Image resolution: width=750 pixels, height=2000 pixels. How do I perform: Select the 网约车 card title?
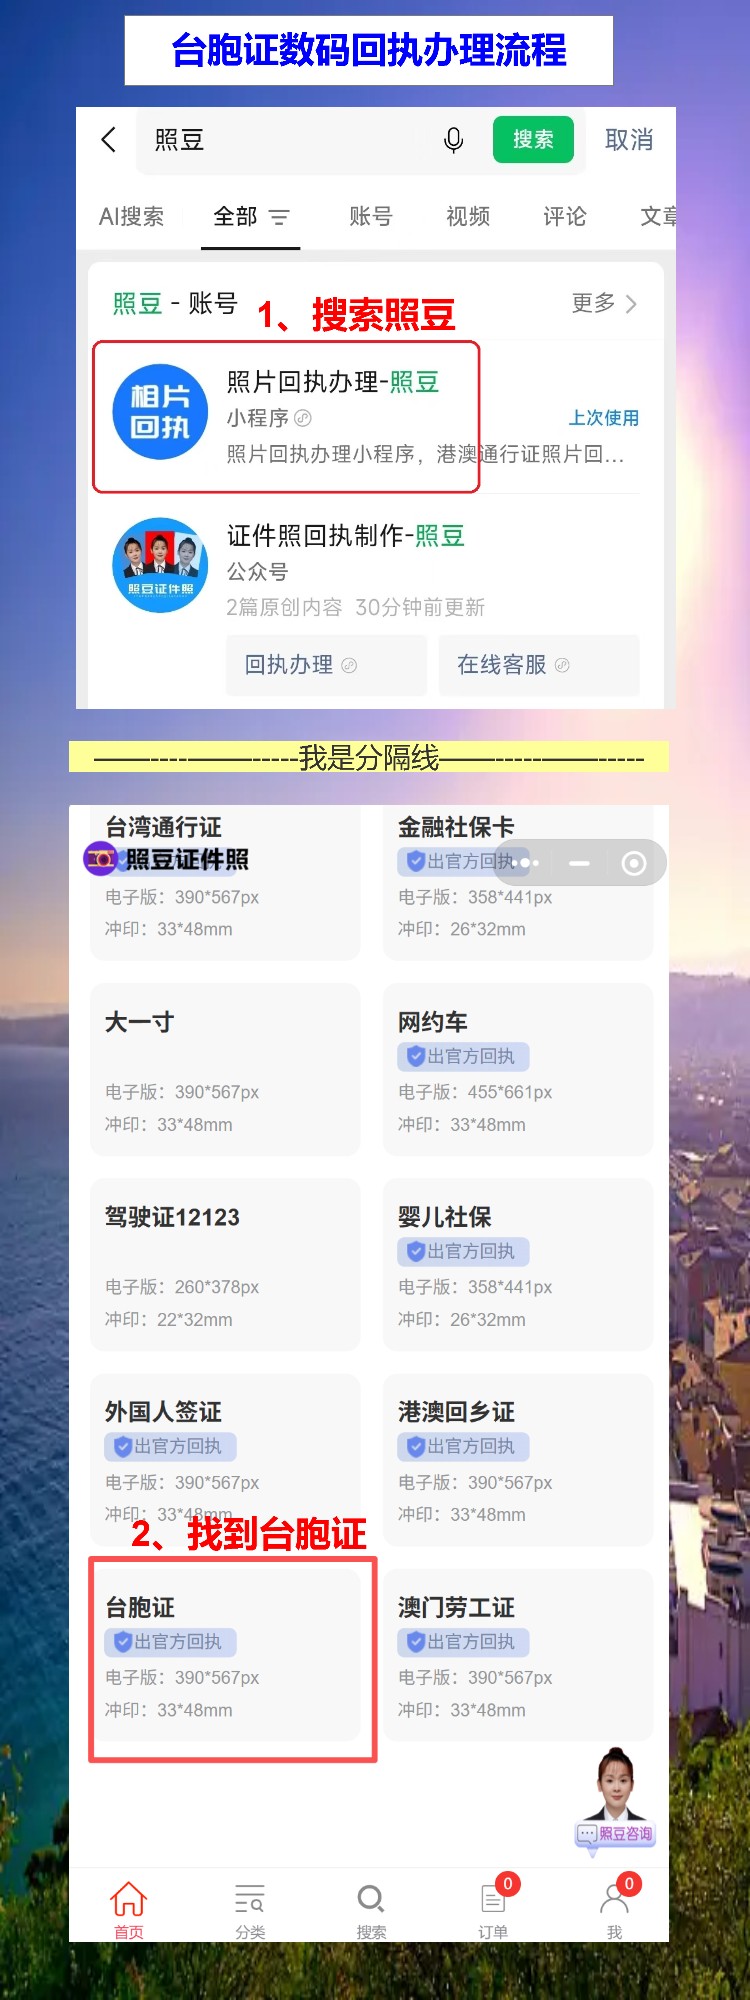(x=433, y=1022)
